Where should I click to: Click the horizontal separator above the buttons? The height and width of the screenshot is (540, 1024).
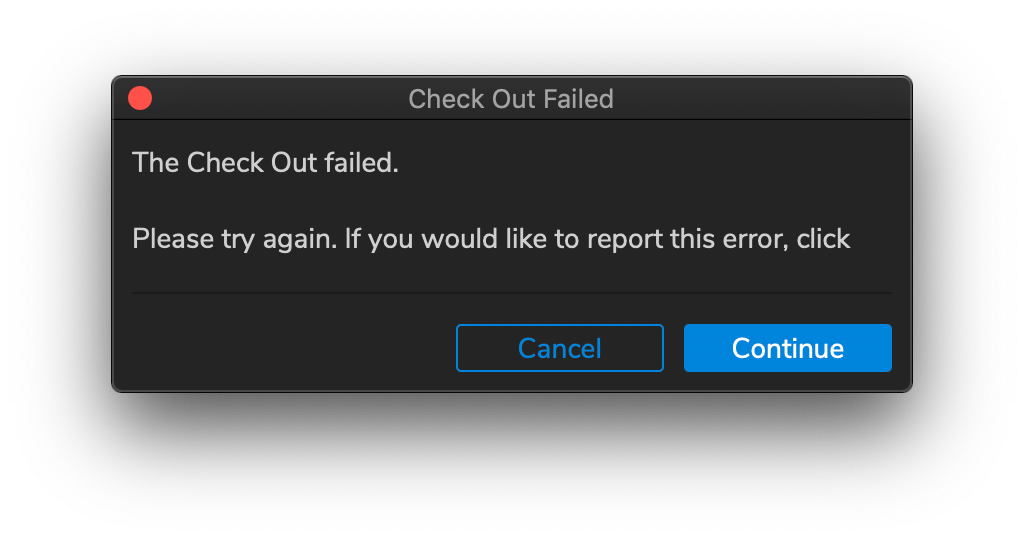pyautogui.click(x=511, y=293)
